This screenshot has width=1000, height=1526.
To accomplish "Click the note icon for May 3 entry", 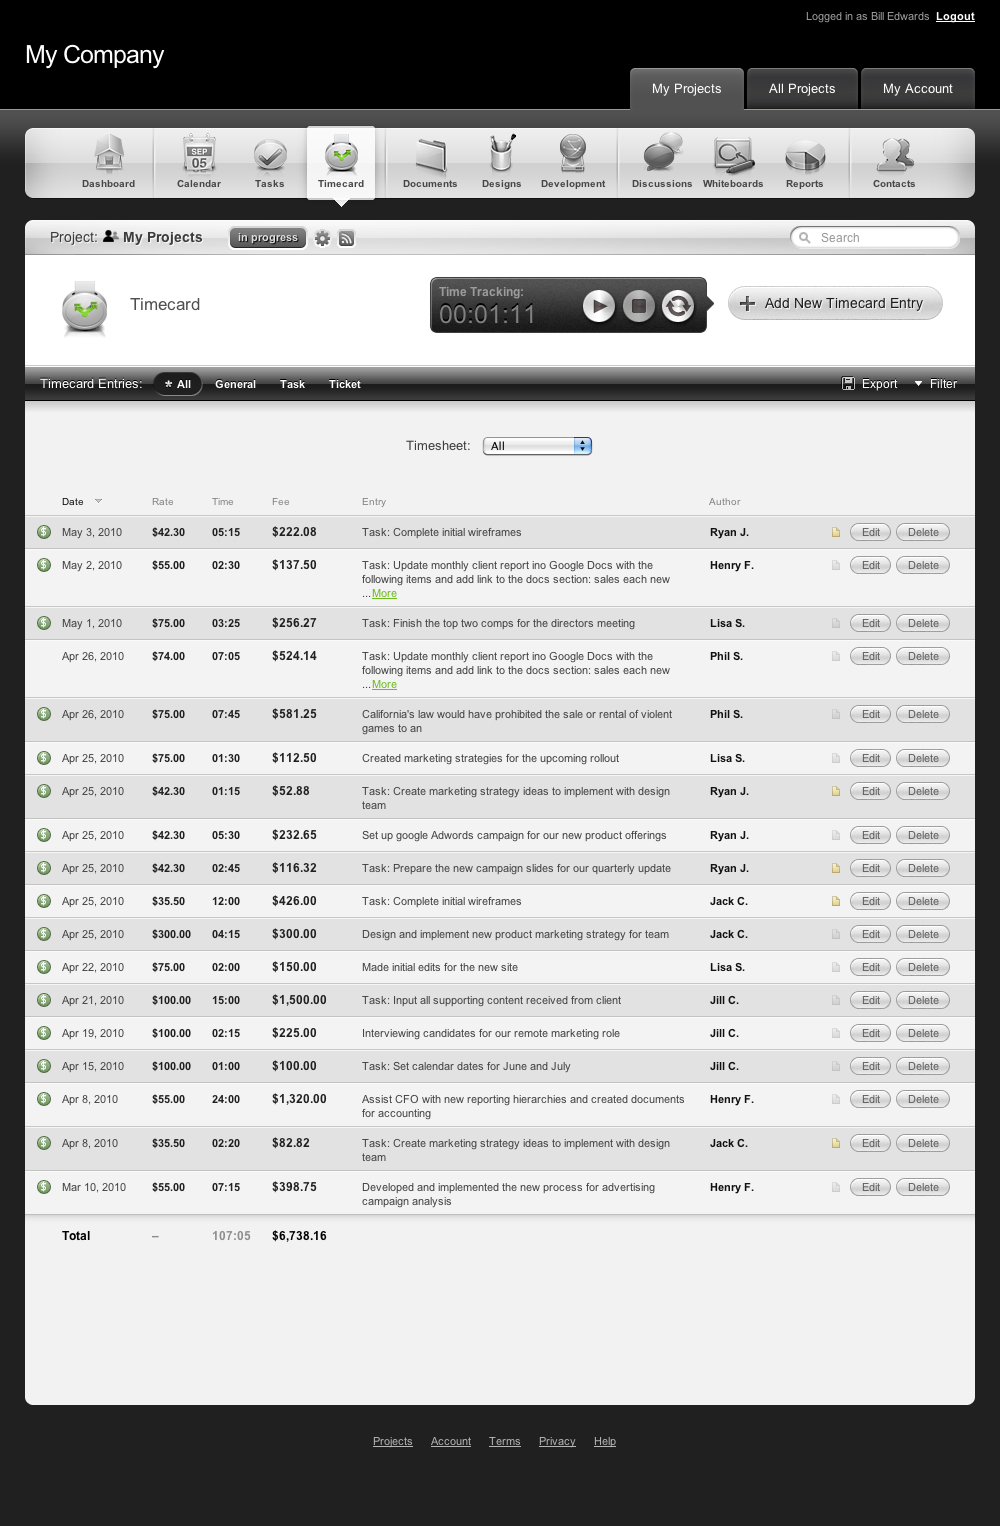I will [836, 533].
